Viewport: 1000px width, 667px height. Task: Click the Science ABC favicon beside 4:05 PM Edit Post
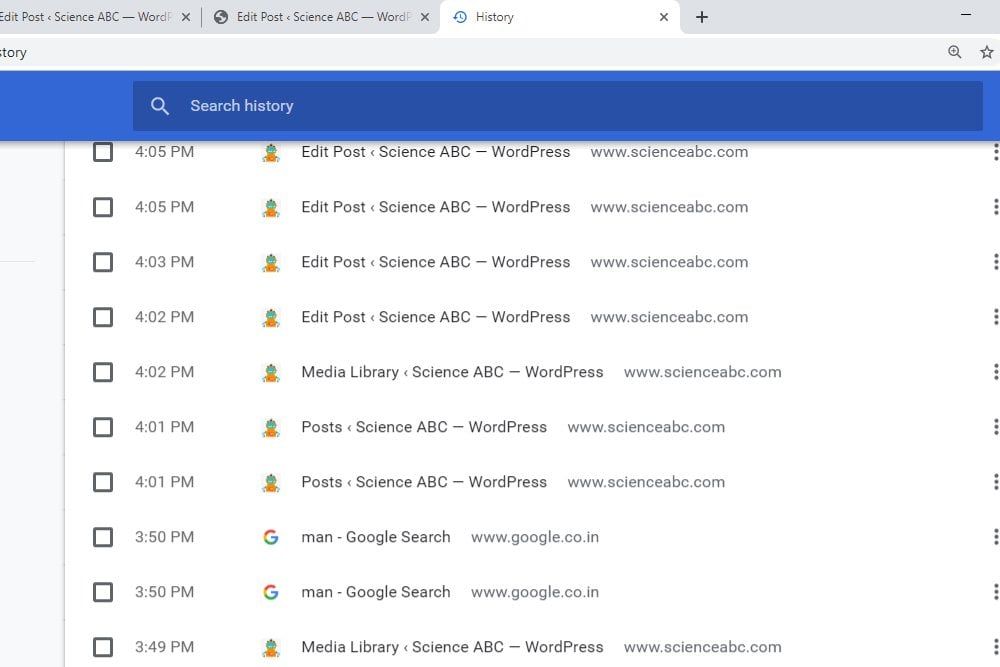point(270,152)
